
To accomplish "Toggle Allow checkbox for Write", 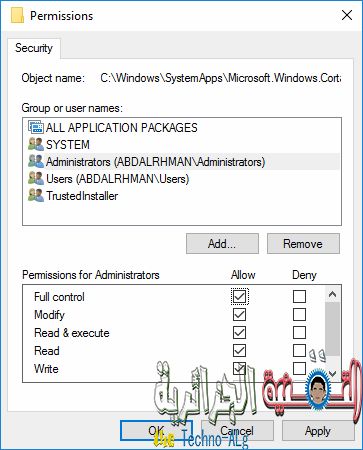I will pos(239,368).
